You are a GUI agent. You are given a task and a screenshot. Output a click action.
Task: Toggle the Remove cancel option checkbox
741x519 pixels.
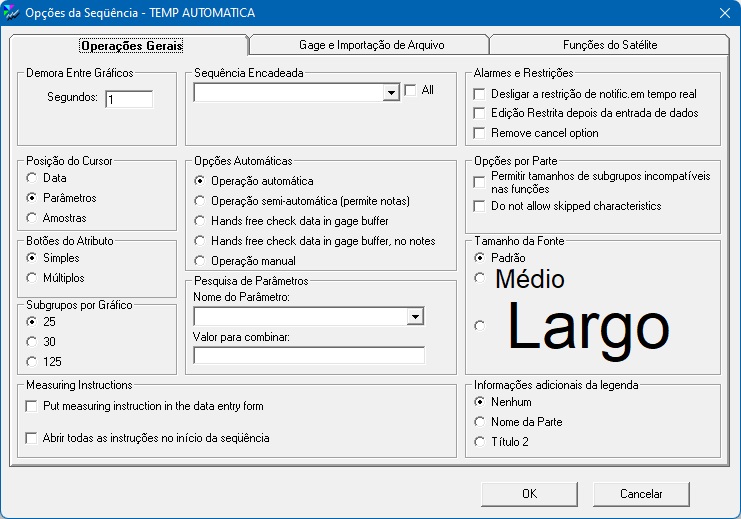coord(479,133)
